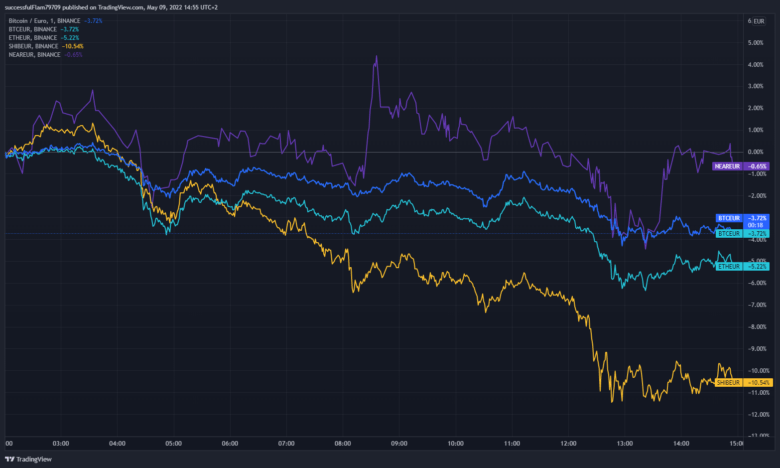
Task: Click the blue BTCEUR -3.72% price label
Action: (x=742, y=218)
